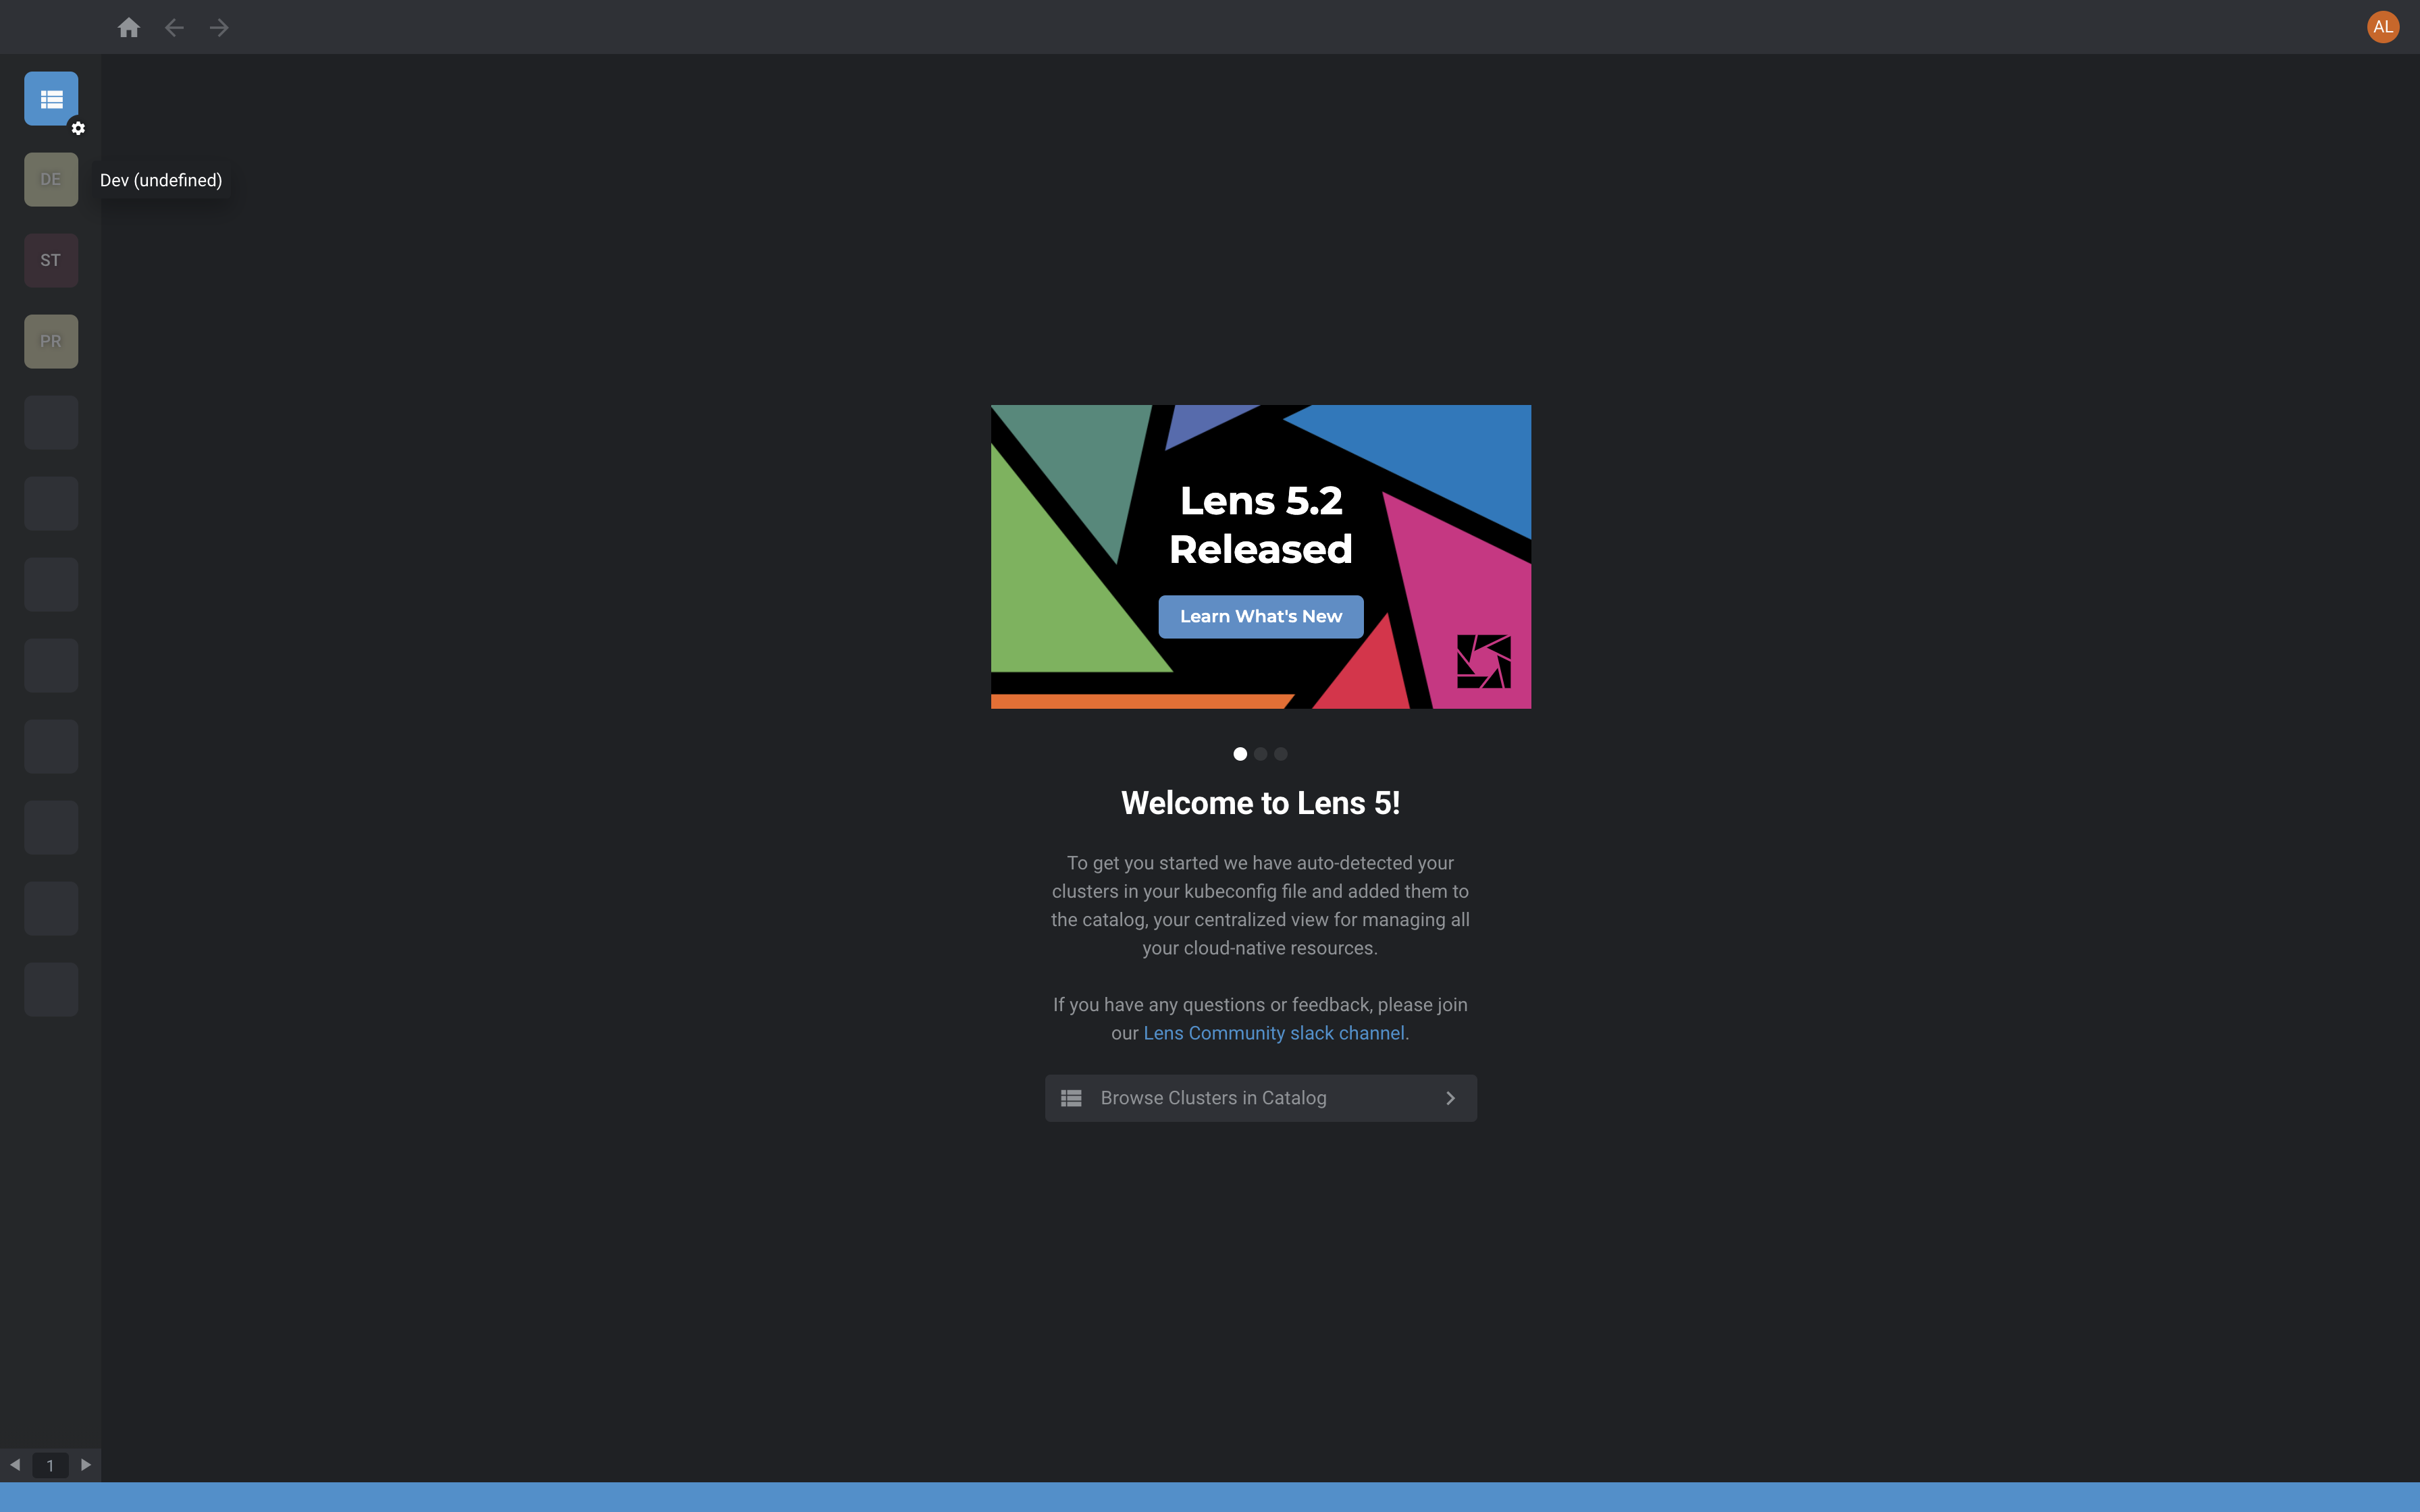This screenshot has width=2420, height=1512.
Task: Switch to previous hotbar
Action: click(x=15, y=1465)
